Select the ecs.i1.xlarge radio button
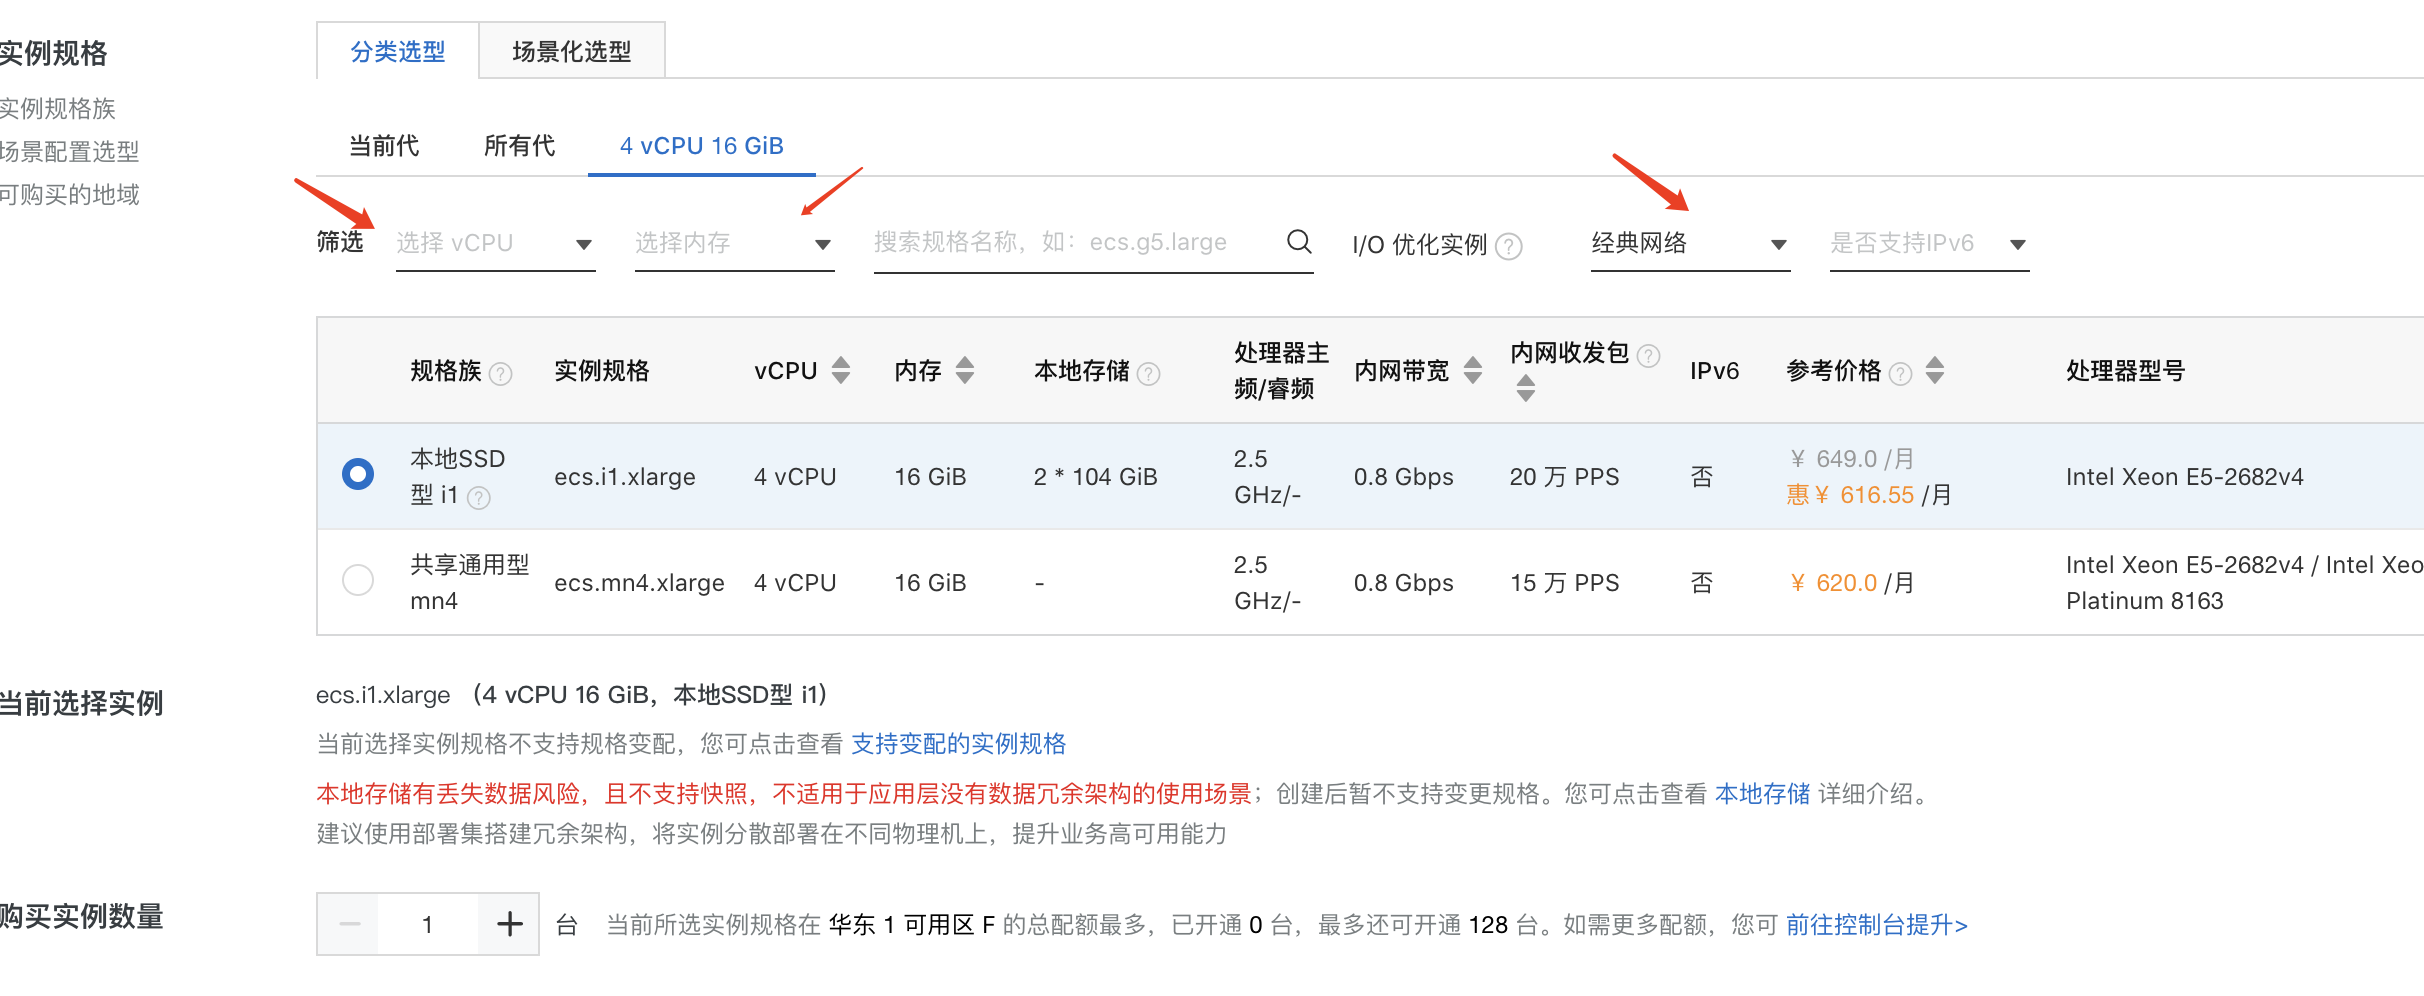Image resolution: width=2424 pixels, height=996 pixels. pyautogui.click(x=358, y=474)
